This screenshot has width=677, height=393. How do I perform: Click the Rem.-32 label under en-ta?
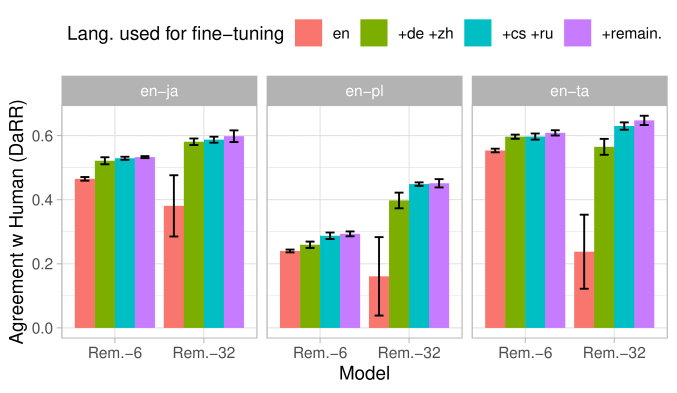(x=614, y=353)
